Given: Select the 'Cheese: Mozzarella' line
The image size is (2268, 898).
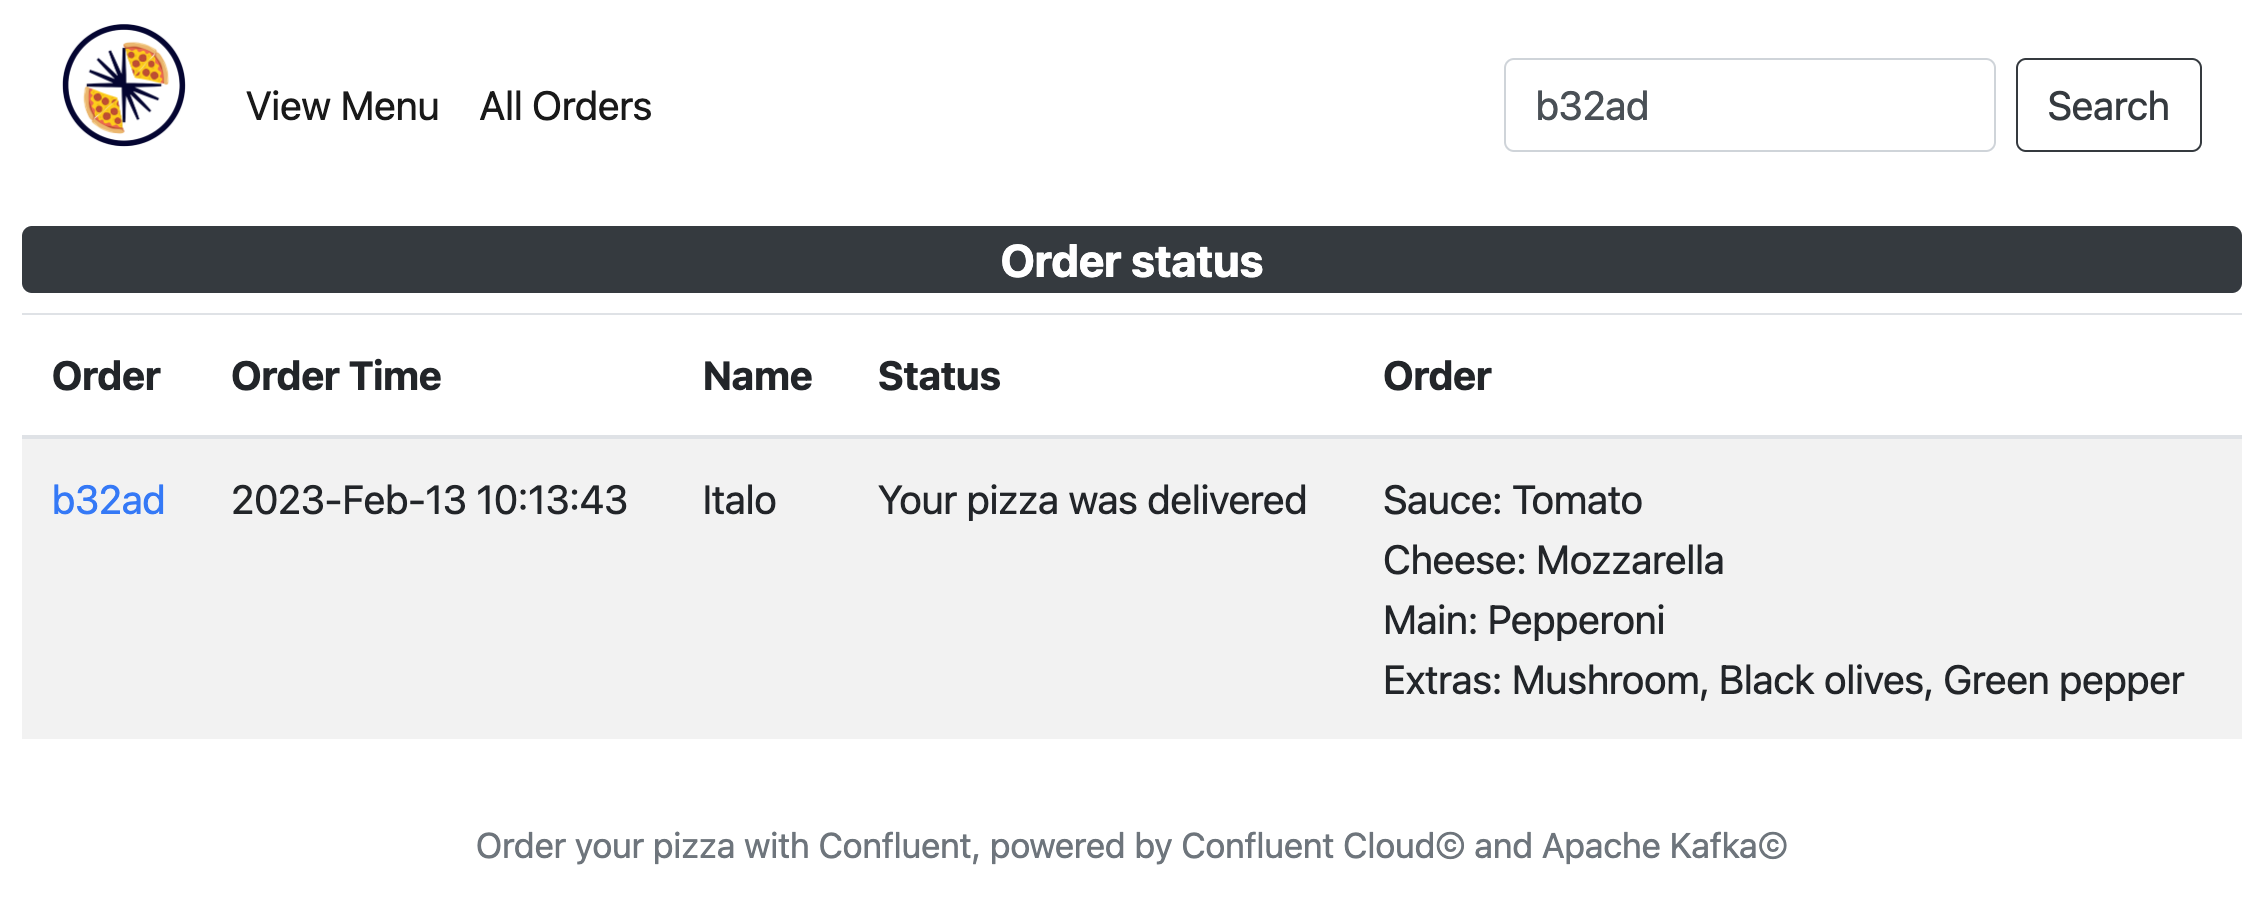Looking at the screenshot, I should [1553, 560].
